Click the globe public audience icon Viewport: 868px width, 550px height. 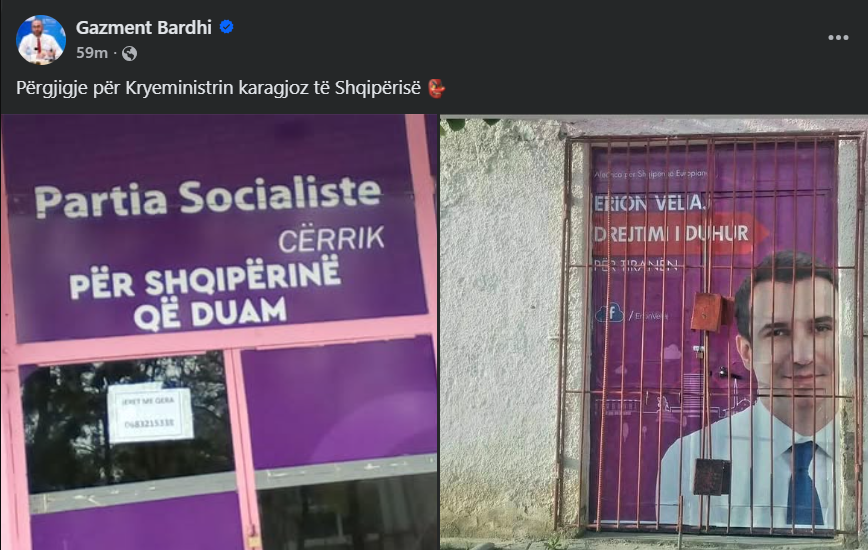click(x=130, y=53)
